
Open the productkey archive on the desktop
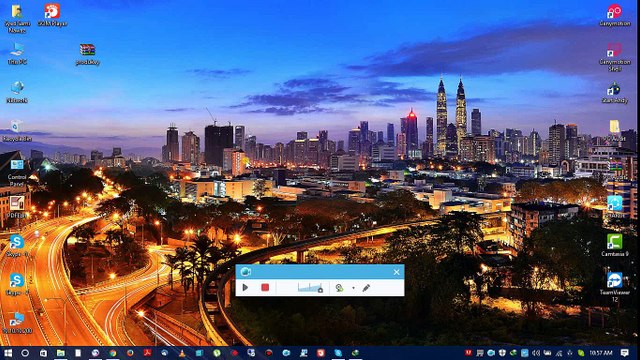[87, 55]
